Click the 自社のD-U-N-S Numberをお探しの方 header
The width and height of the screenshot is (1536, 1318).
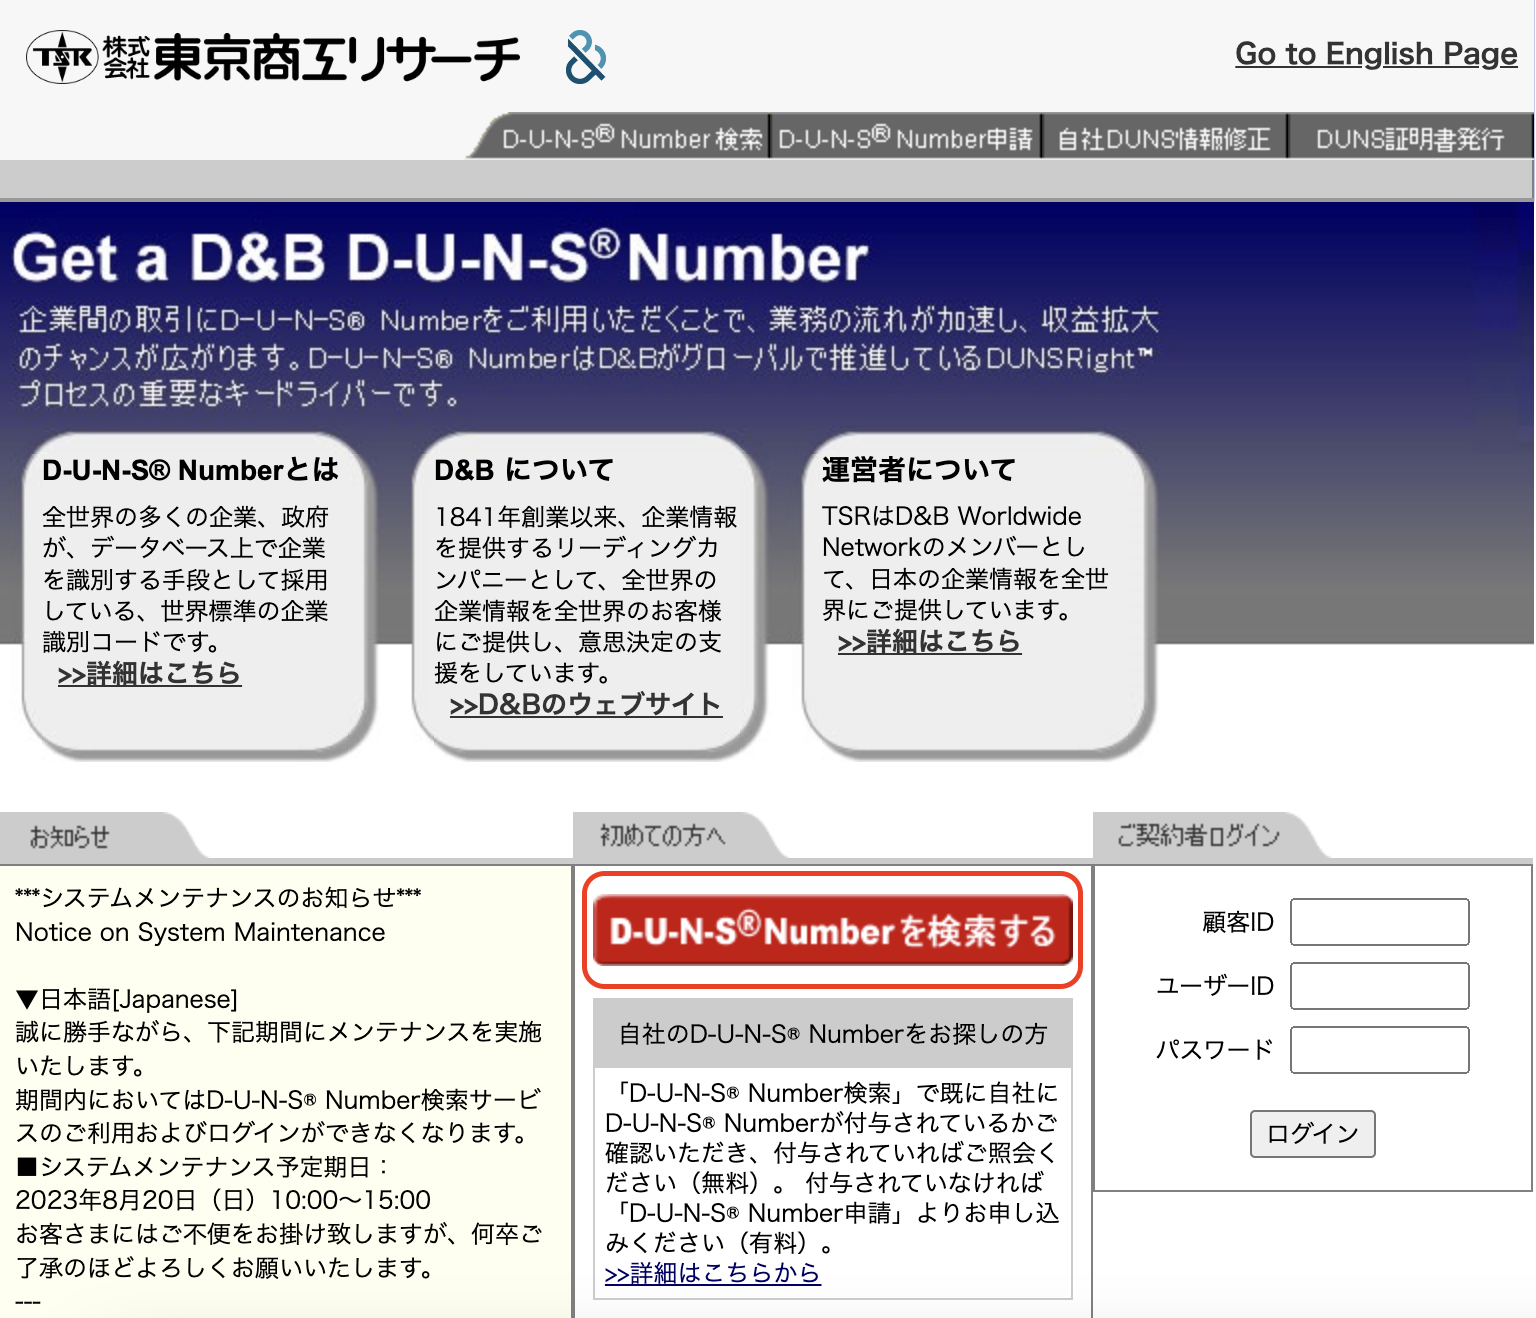point(832,1034)
